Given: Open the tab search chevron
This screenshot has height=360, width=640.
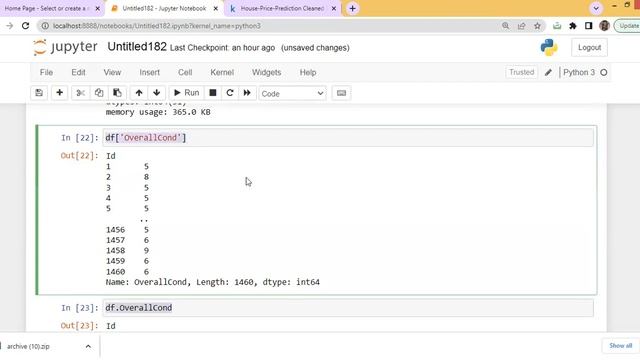Looking at the screenshot, I should point(596,8).
